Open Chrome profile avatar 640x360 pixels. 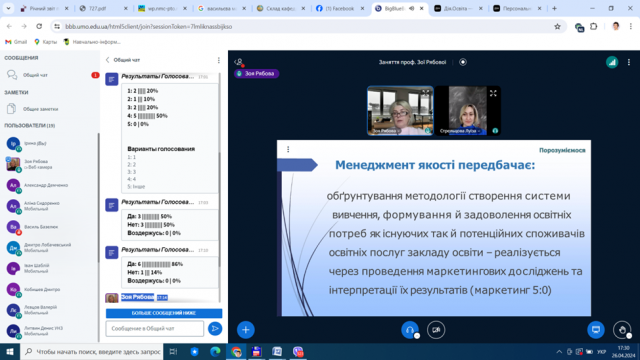[616, 27]
